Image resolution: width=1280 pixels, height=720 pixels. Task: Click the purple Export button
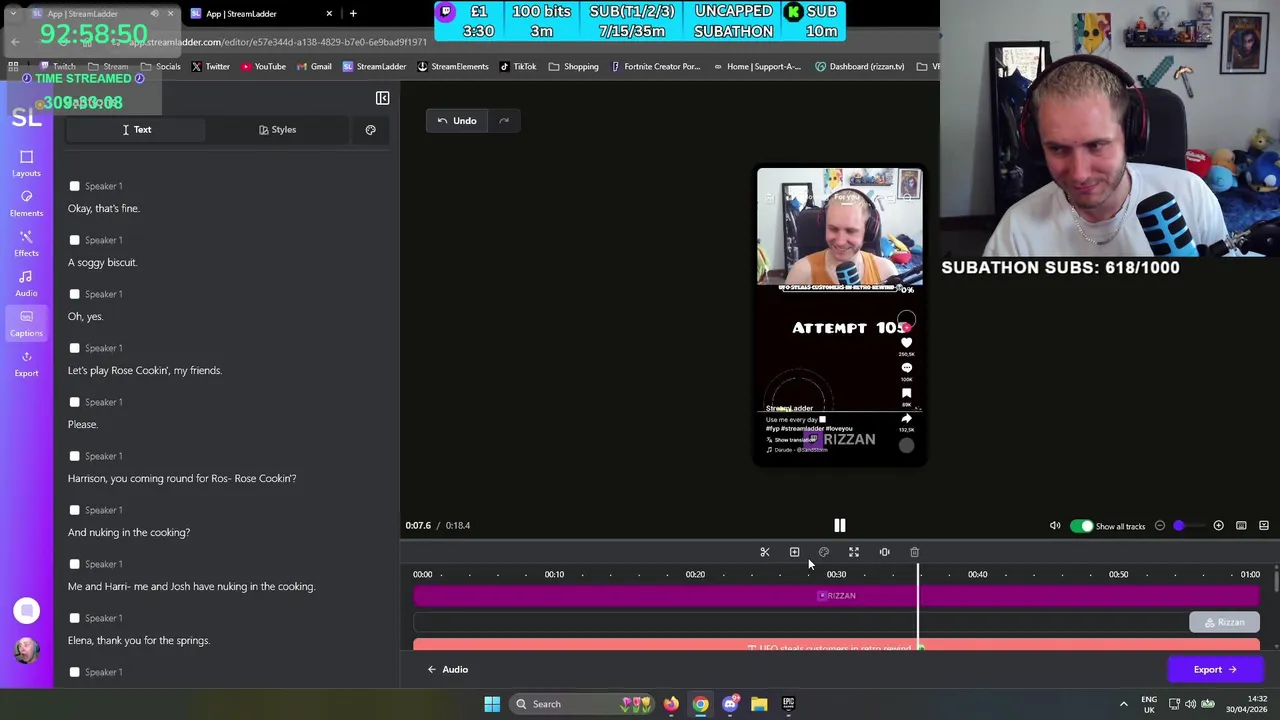pos(1215,670)
